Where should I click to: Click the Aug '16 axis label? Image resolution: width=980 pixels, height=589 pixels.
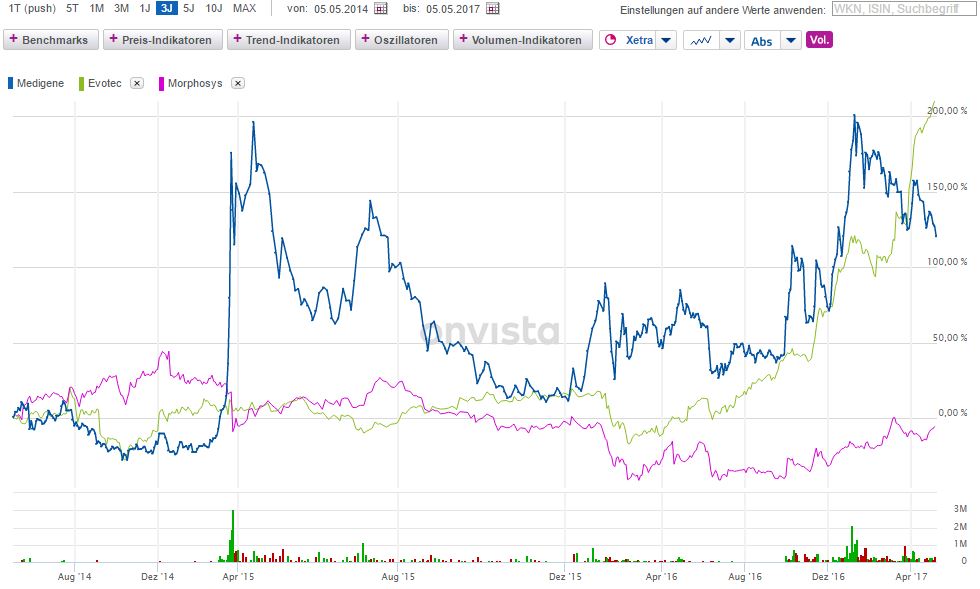click(745, 576)
